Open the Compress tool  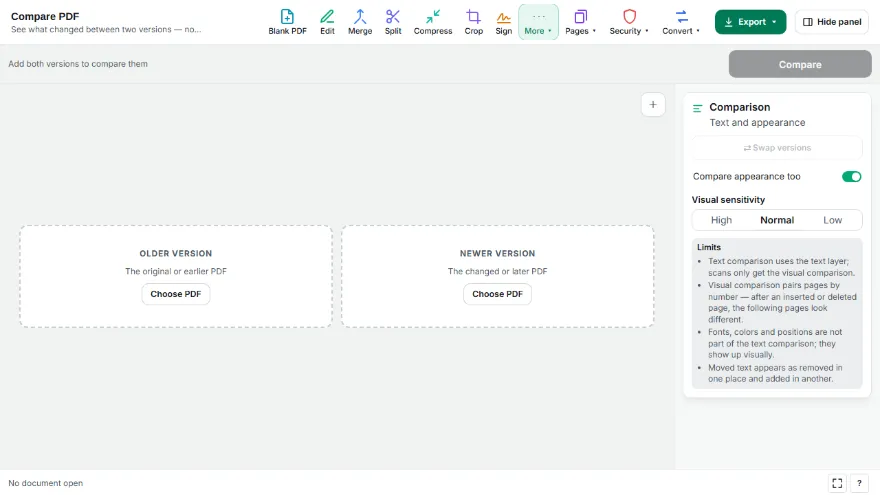433,22
